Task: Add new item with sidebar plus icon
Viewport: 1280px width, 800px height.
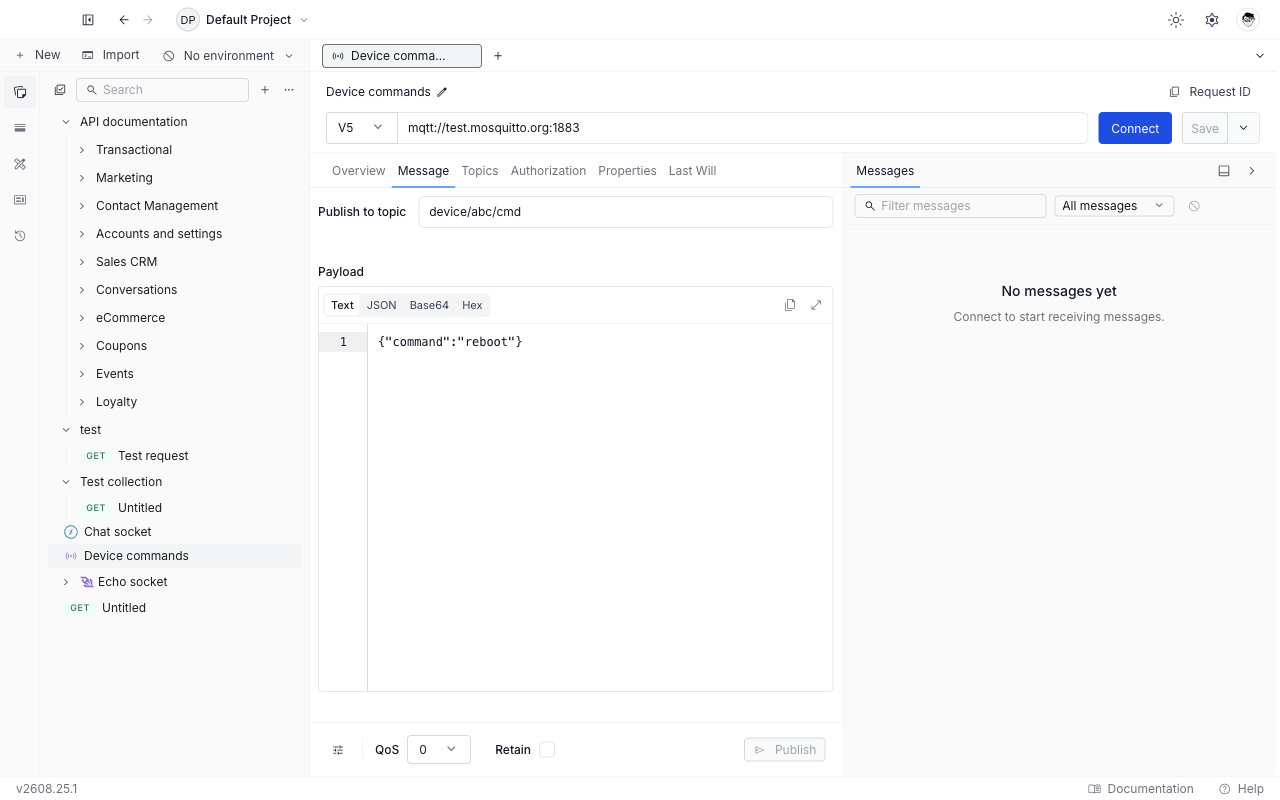Action: point(265,90)
